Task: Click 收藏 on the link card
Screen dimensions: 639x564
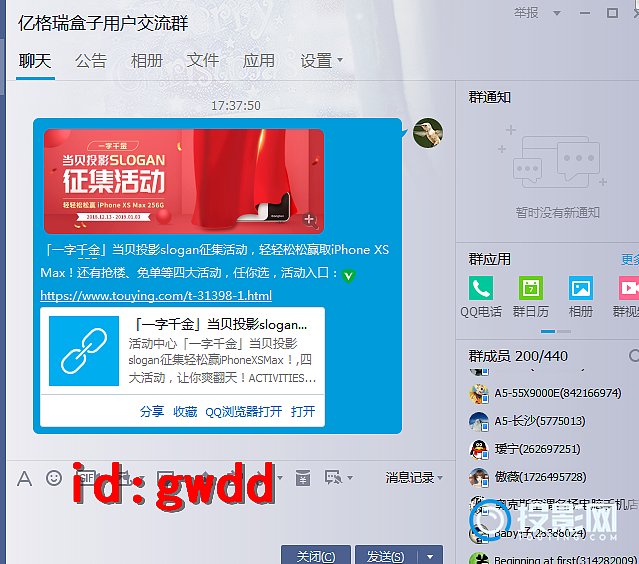Action: pyautogui.click(x=185, y=412)
